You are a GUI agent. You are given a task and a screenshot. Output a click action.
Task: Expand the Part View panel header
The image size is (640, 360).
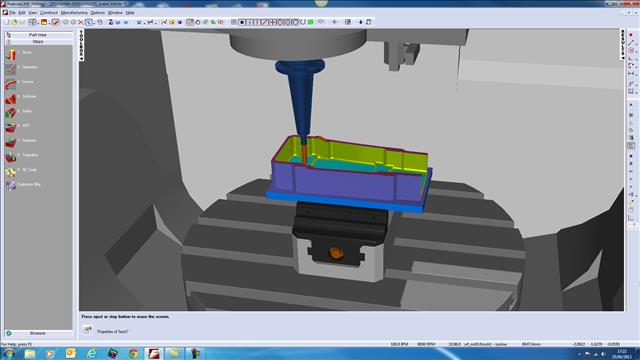(x=38, y=35)
